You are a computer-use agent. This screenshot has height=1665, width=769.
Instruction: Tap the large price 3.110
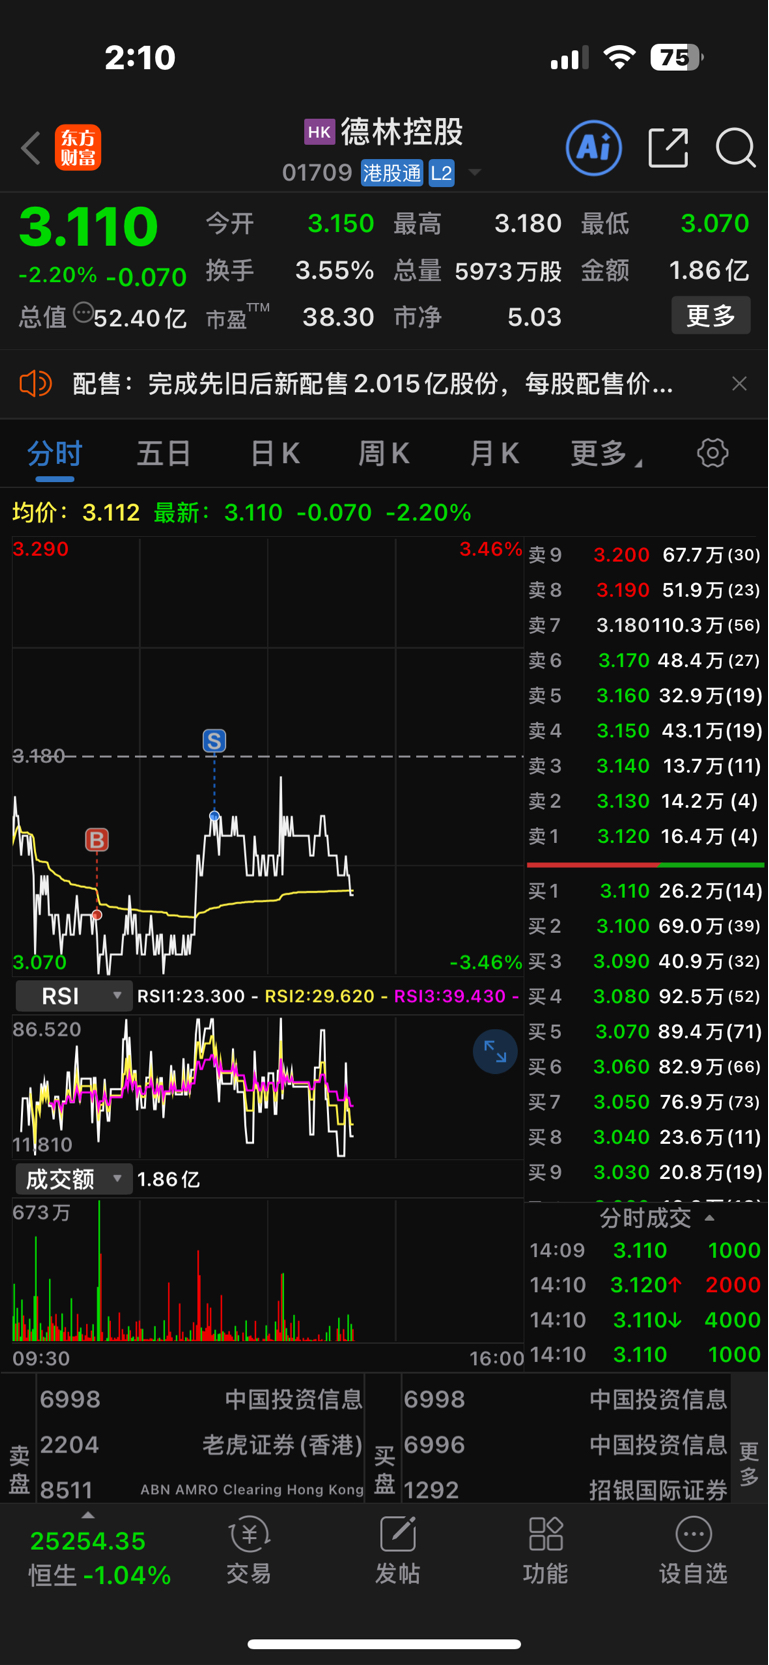click(88, 227)
